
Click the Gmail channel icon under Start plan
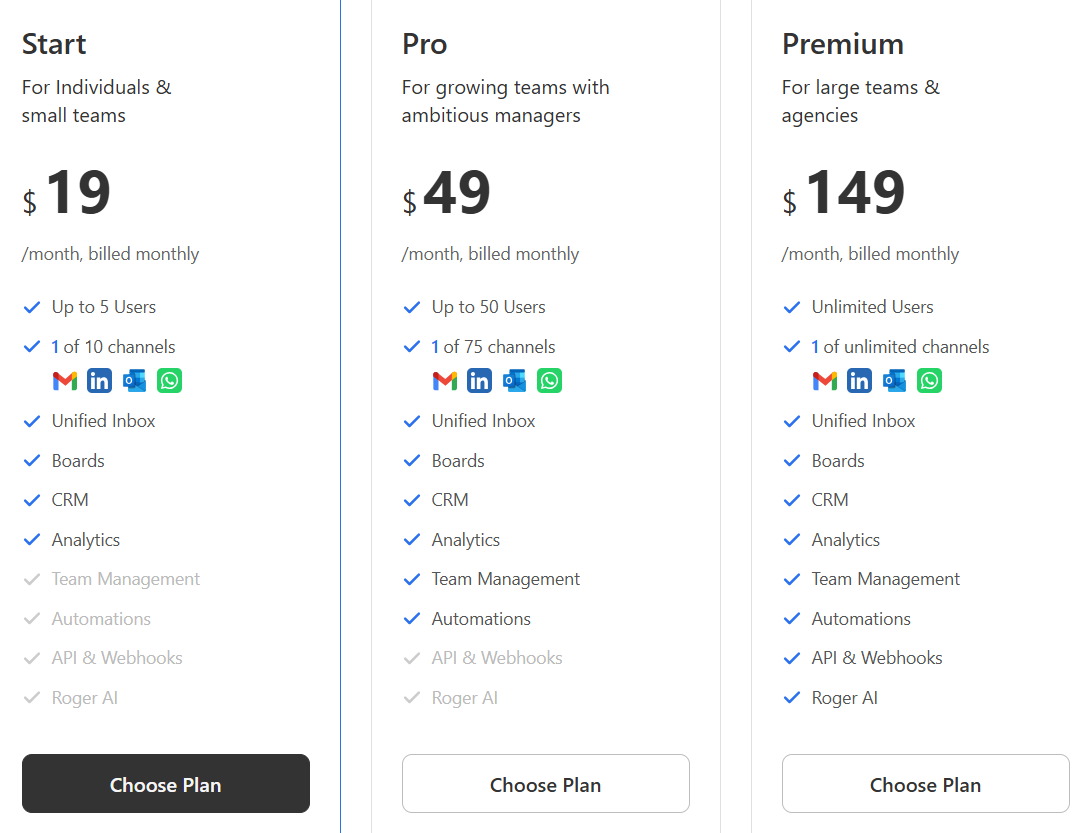point(64,381)
